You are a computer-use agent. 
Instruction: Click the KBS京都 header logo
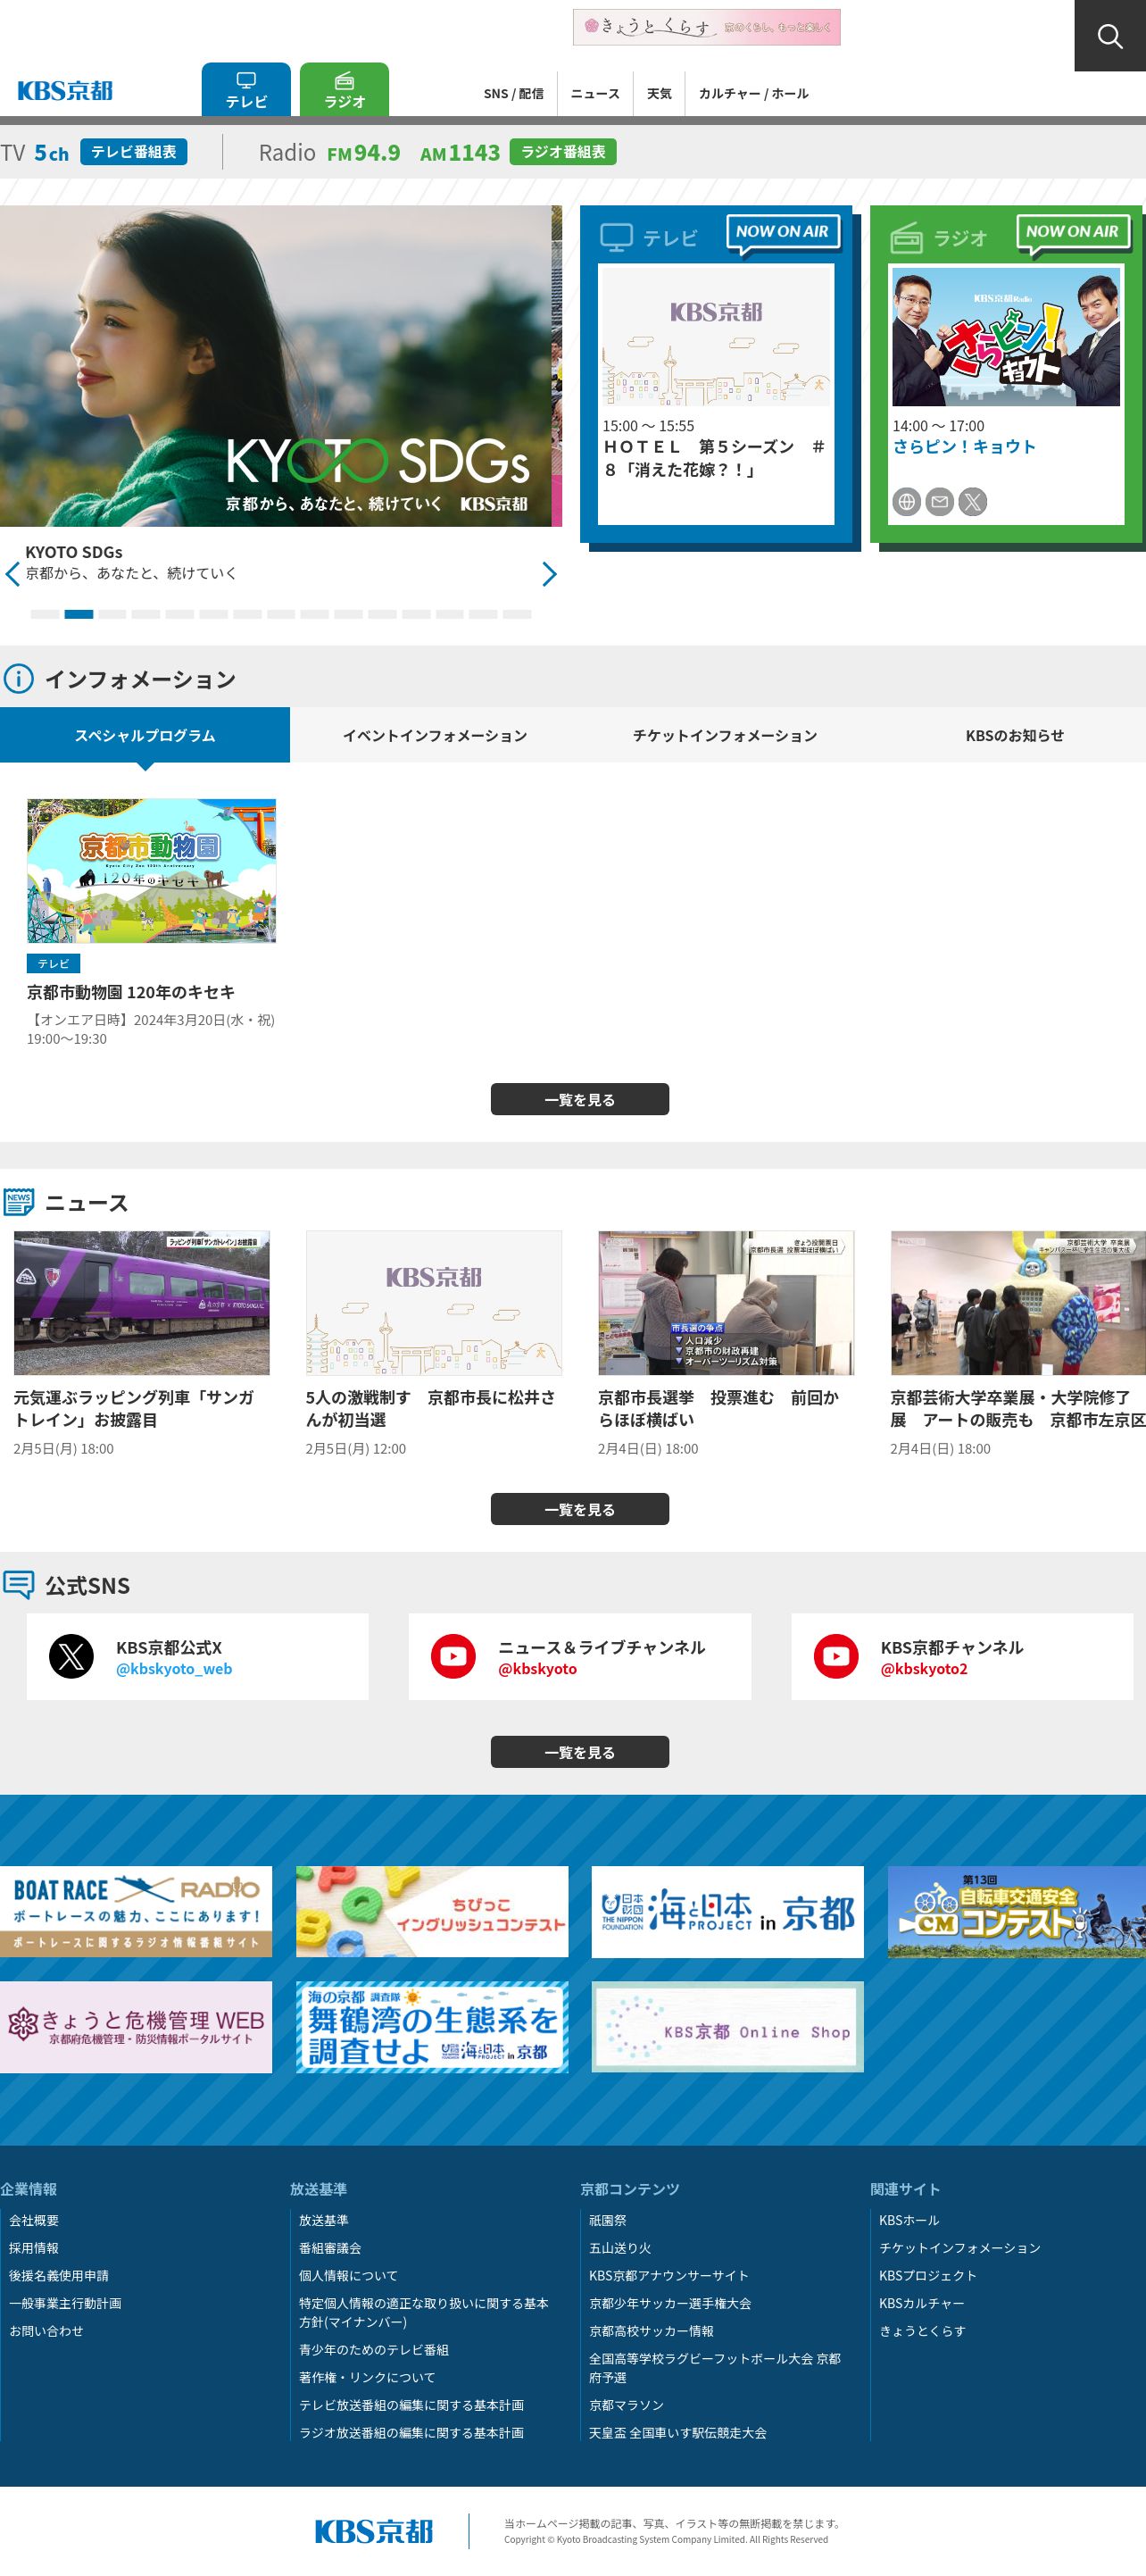click(65, 91)
